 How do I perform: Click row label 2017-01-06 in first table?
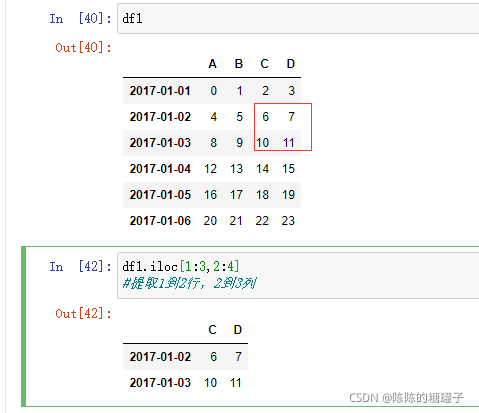point(160,221)
